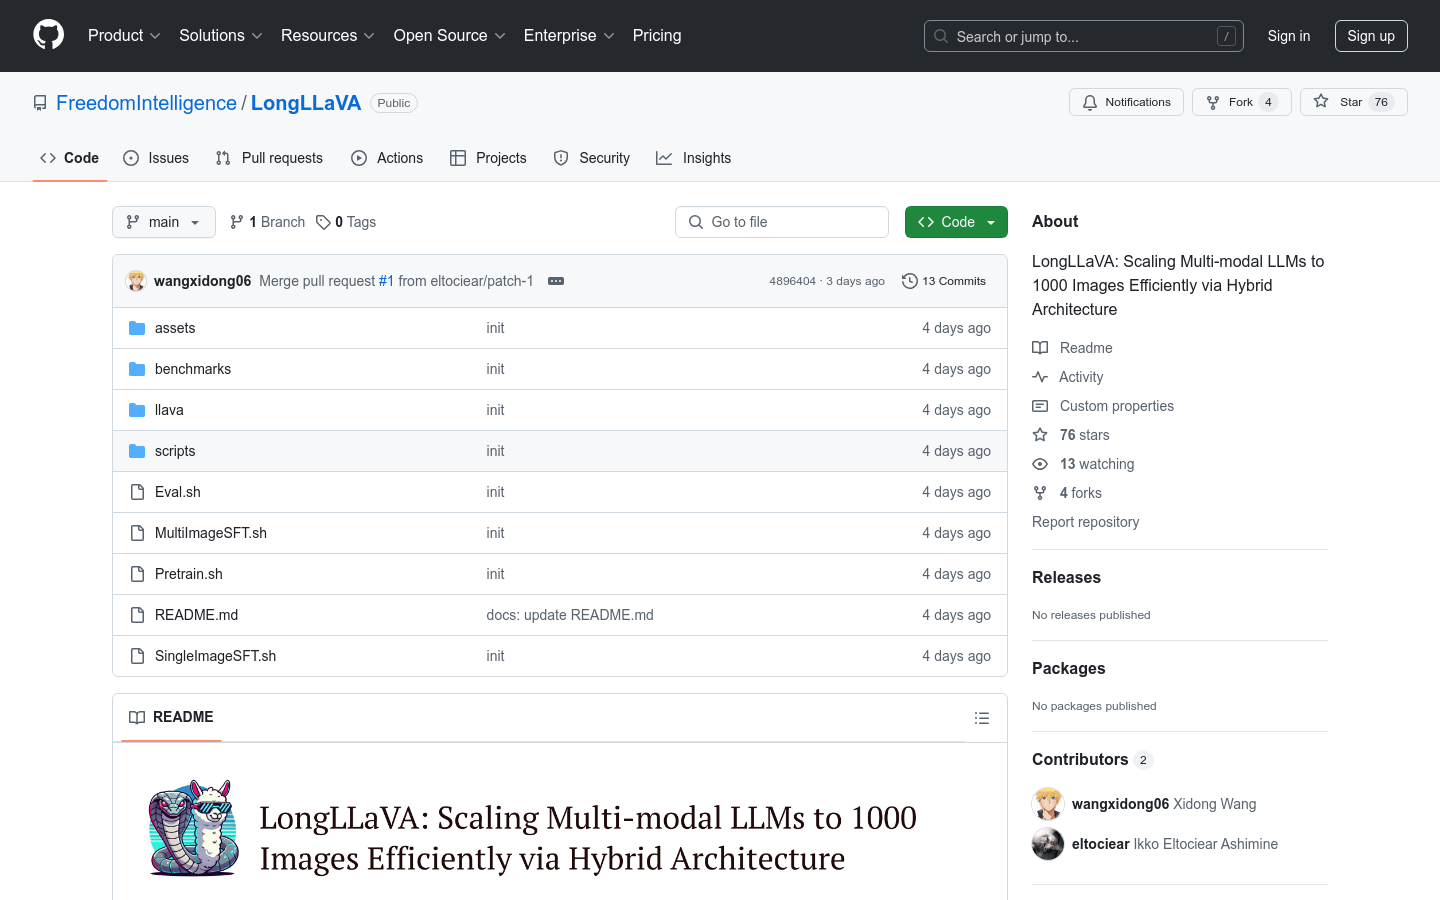1440x900 pixels.
Task: Open the Solutions dropdown menu
Action: (221, 36)
